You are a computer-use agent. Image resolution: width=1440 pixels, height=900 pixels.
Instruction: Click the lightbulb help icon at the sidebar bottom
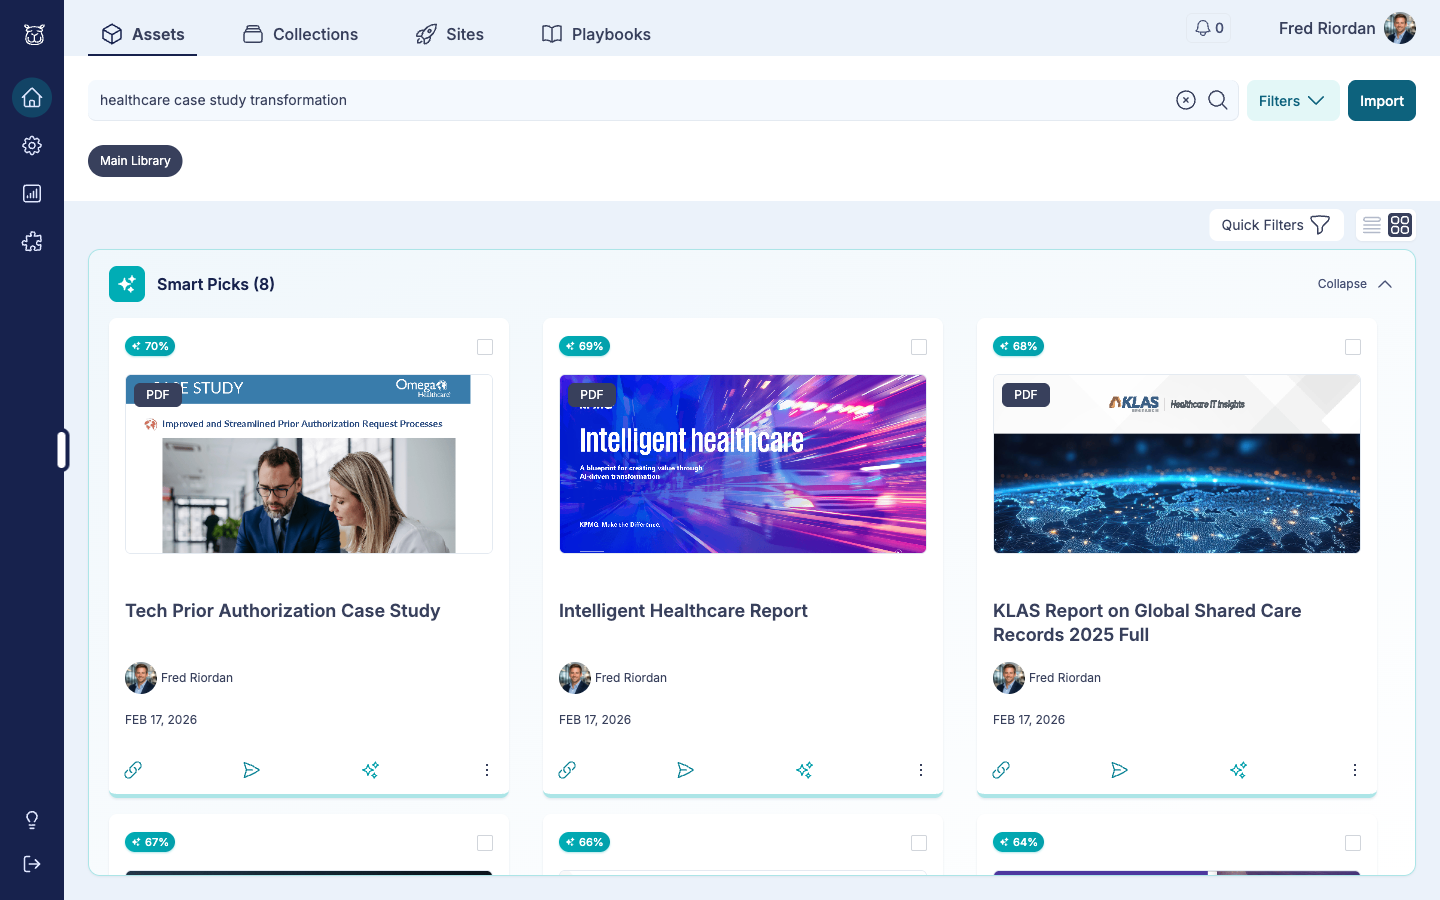pos(32,819)
